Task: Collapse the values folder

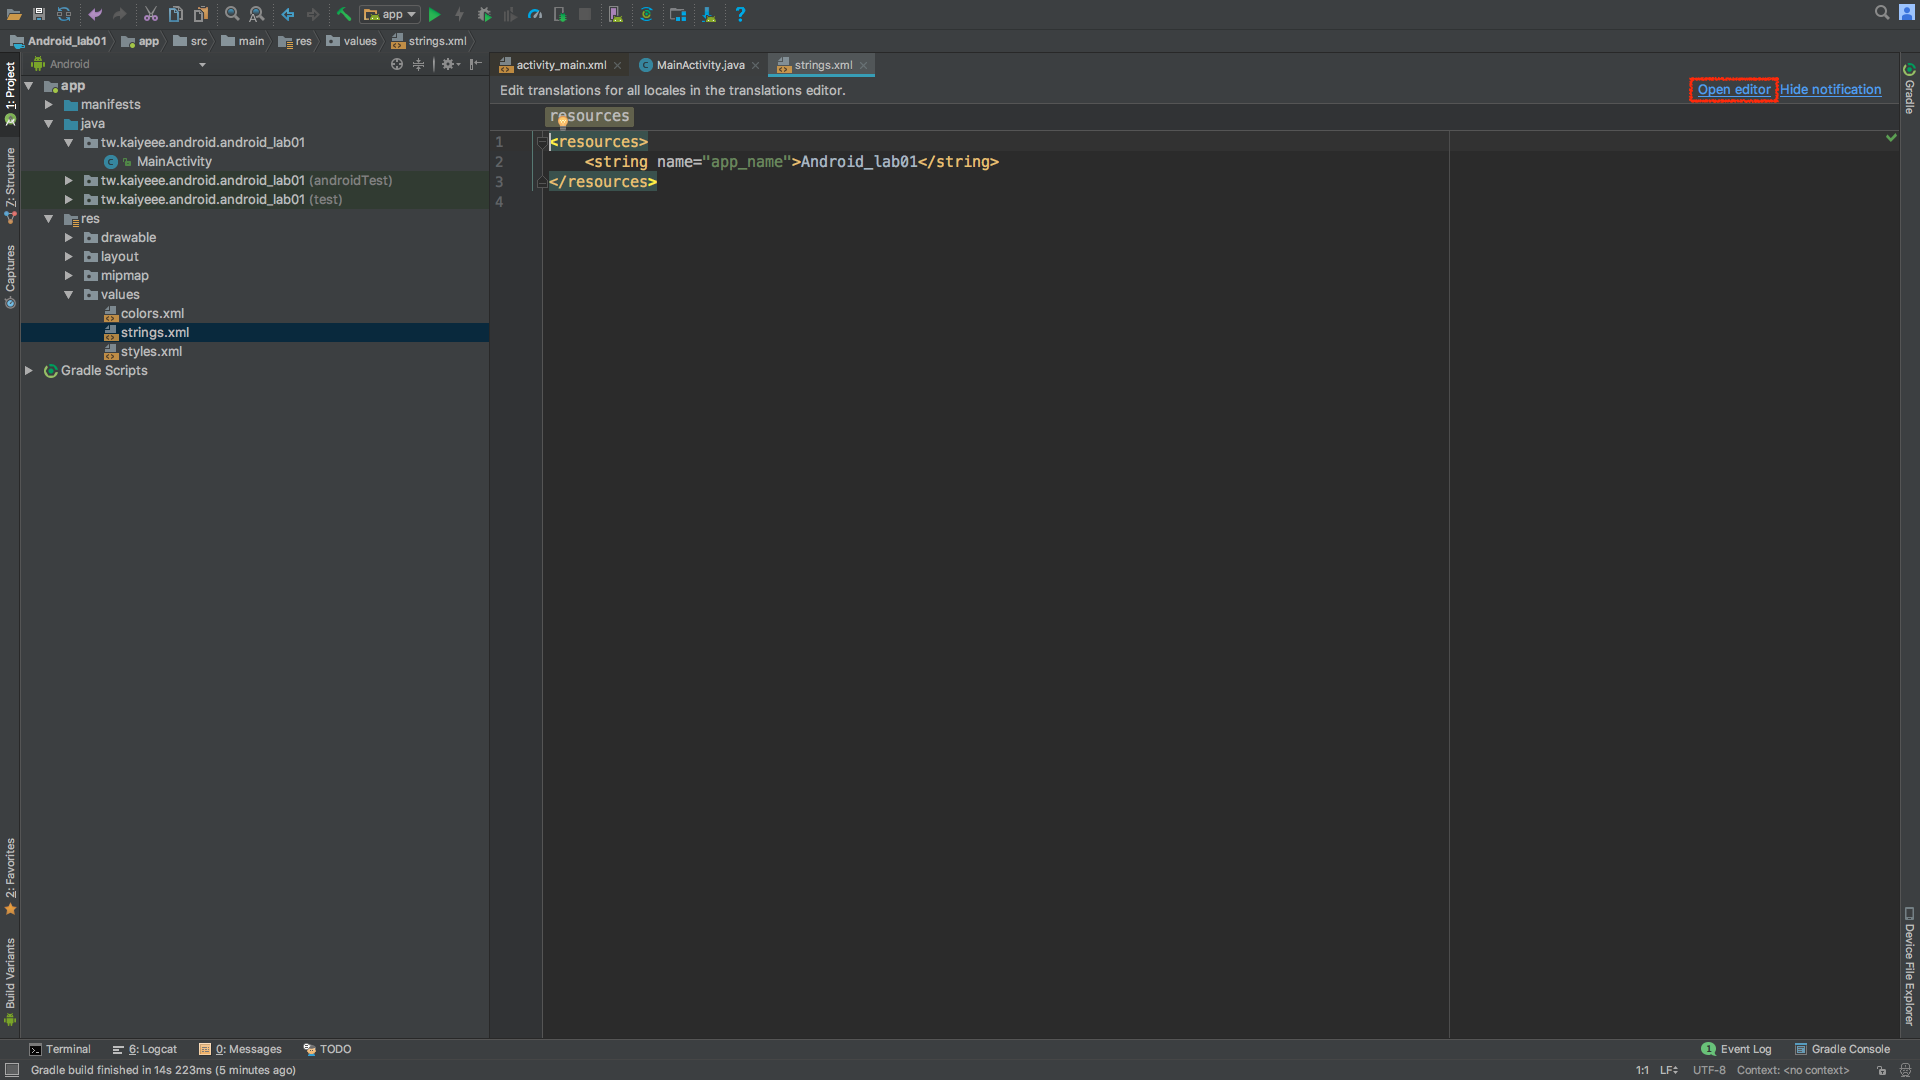Action: click(68, 295)
